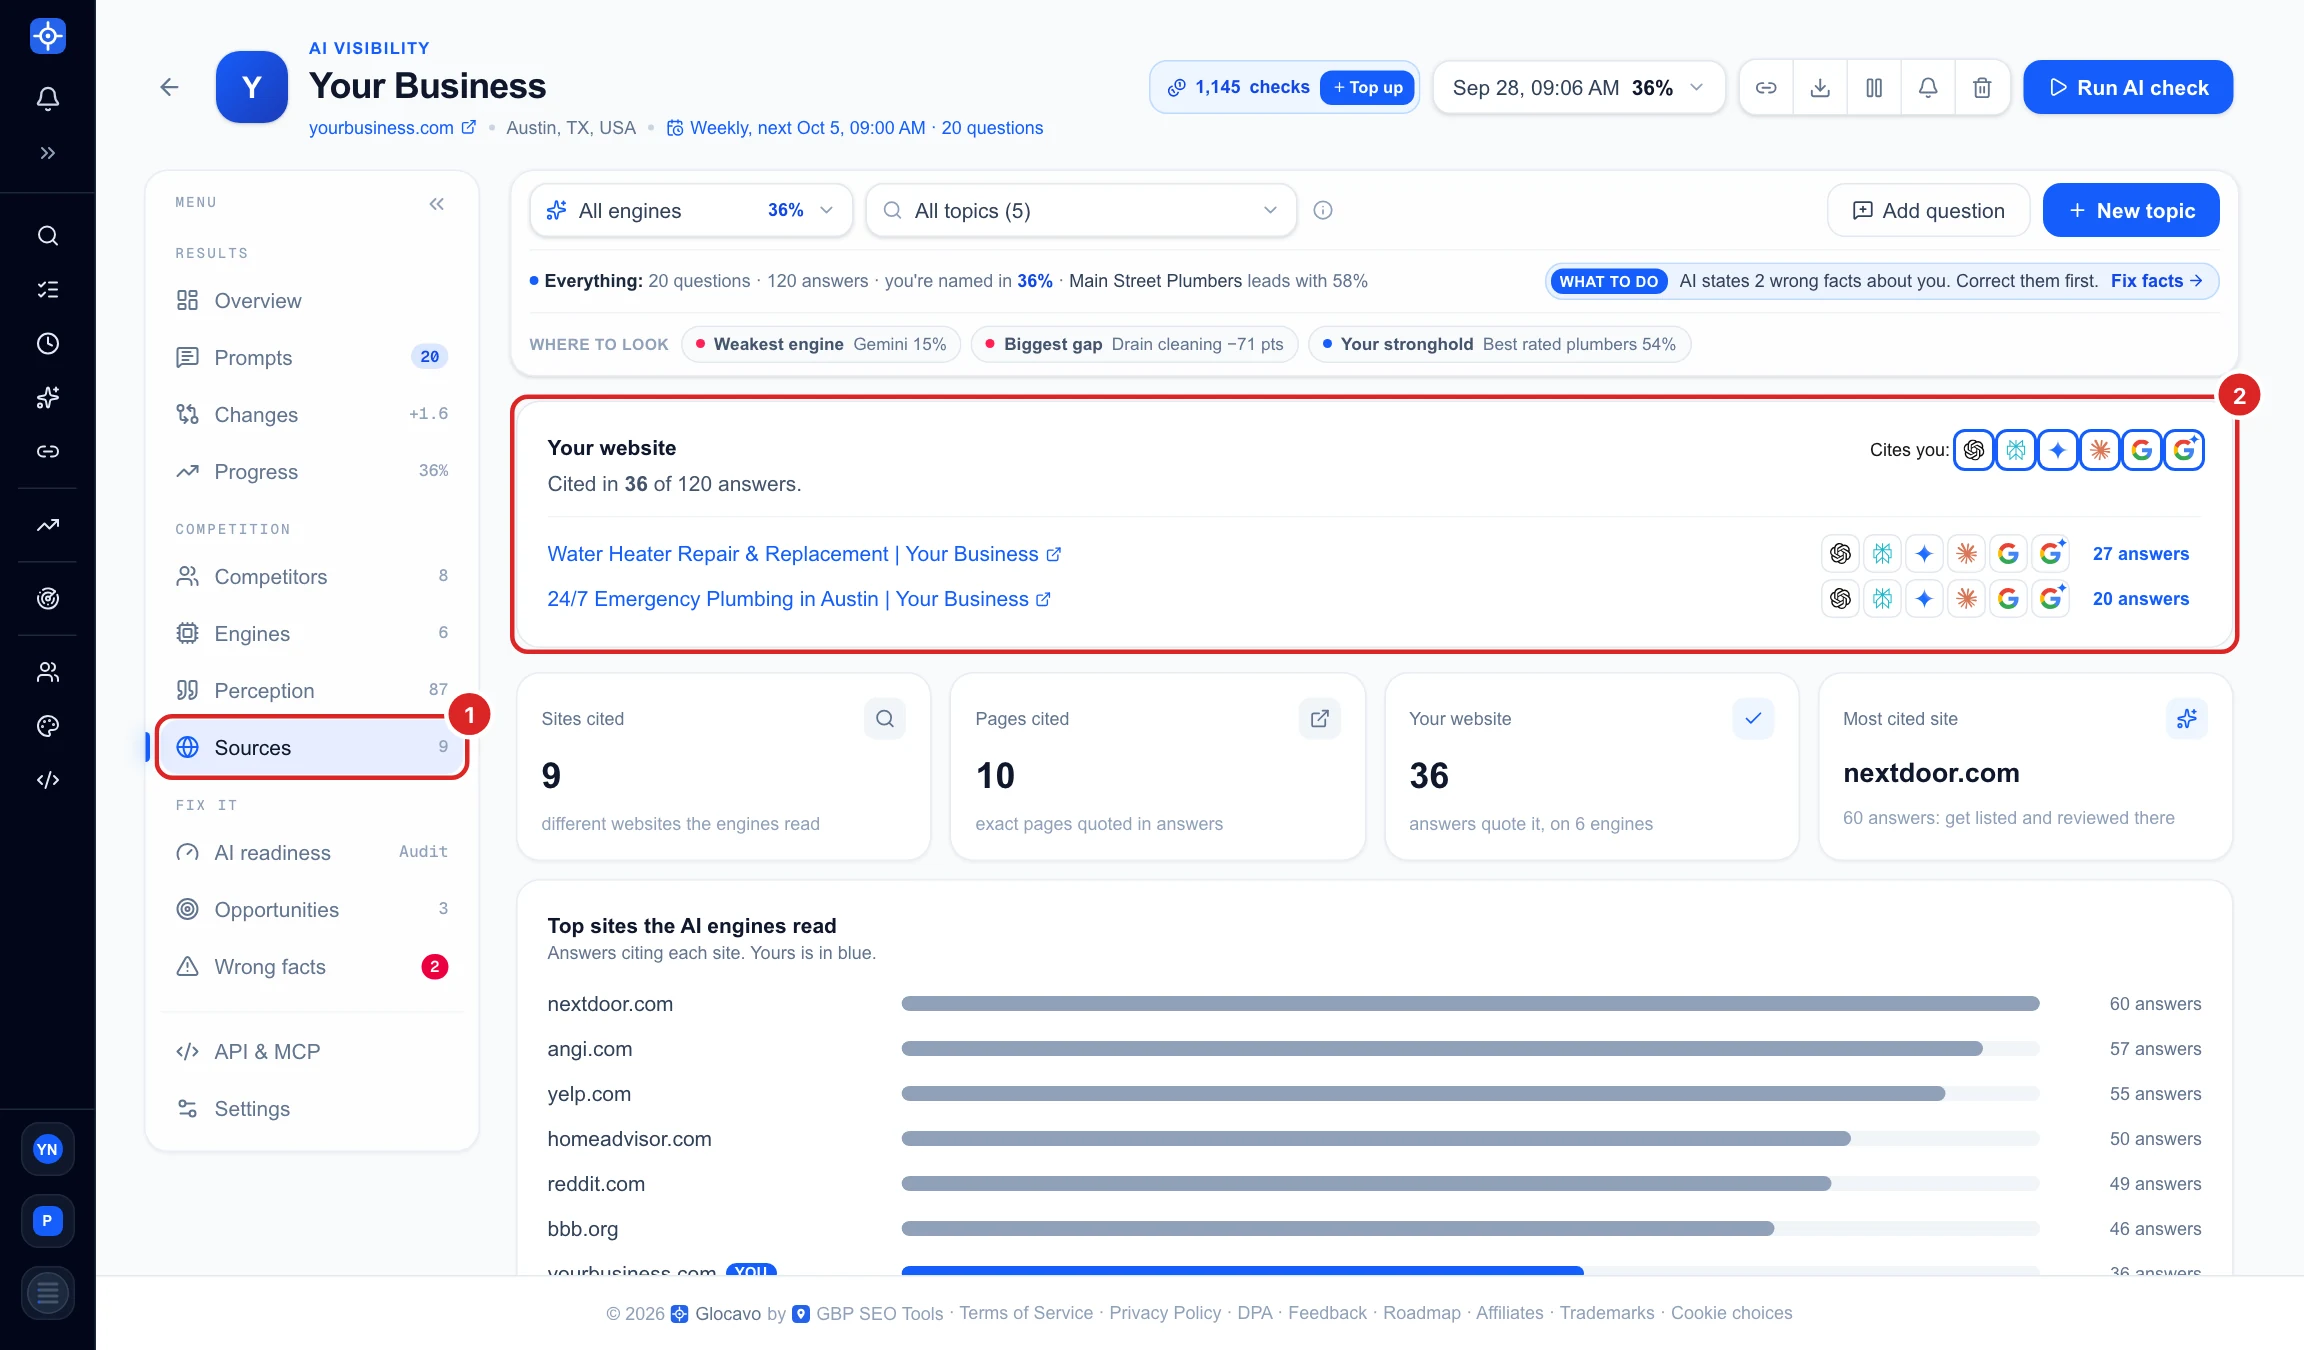2304x1350 pixels.
Task: Click the nextdoor.com answers bar
Action: click(x=1470, y=1004)
